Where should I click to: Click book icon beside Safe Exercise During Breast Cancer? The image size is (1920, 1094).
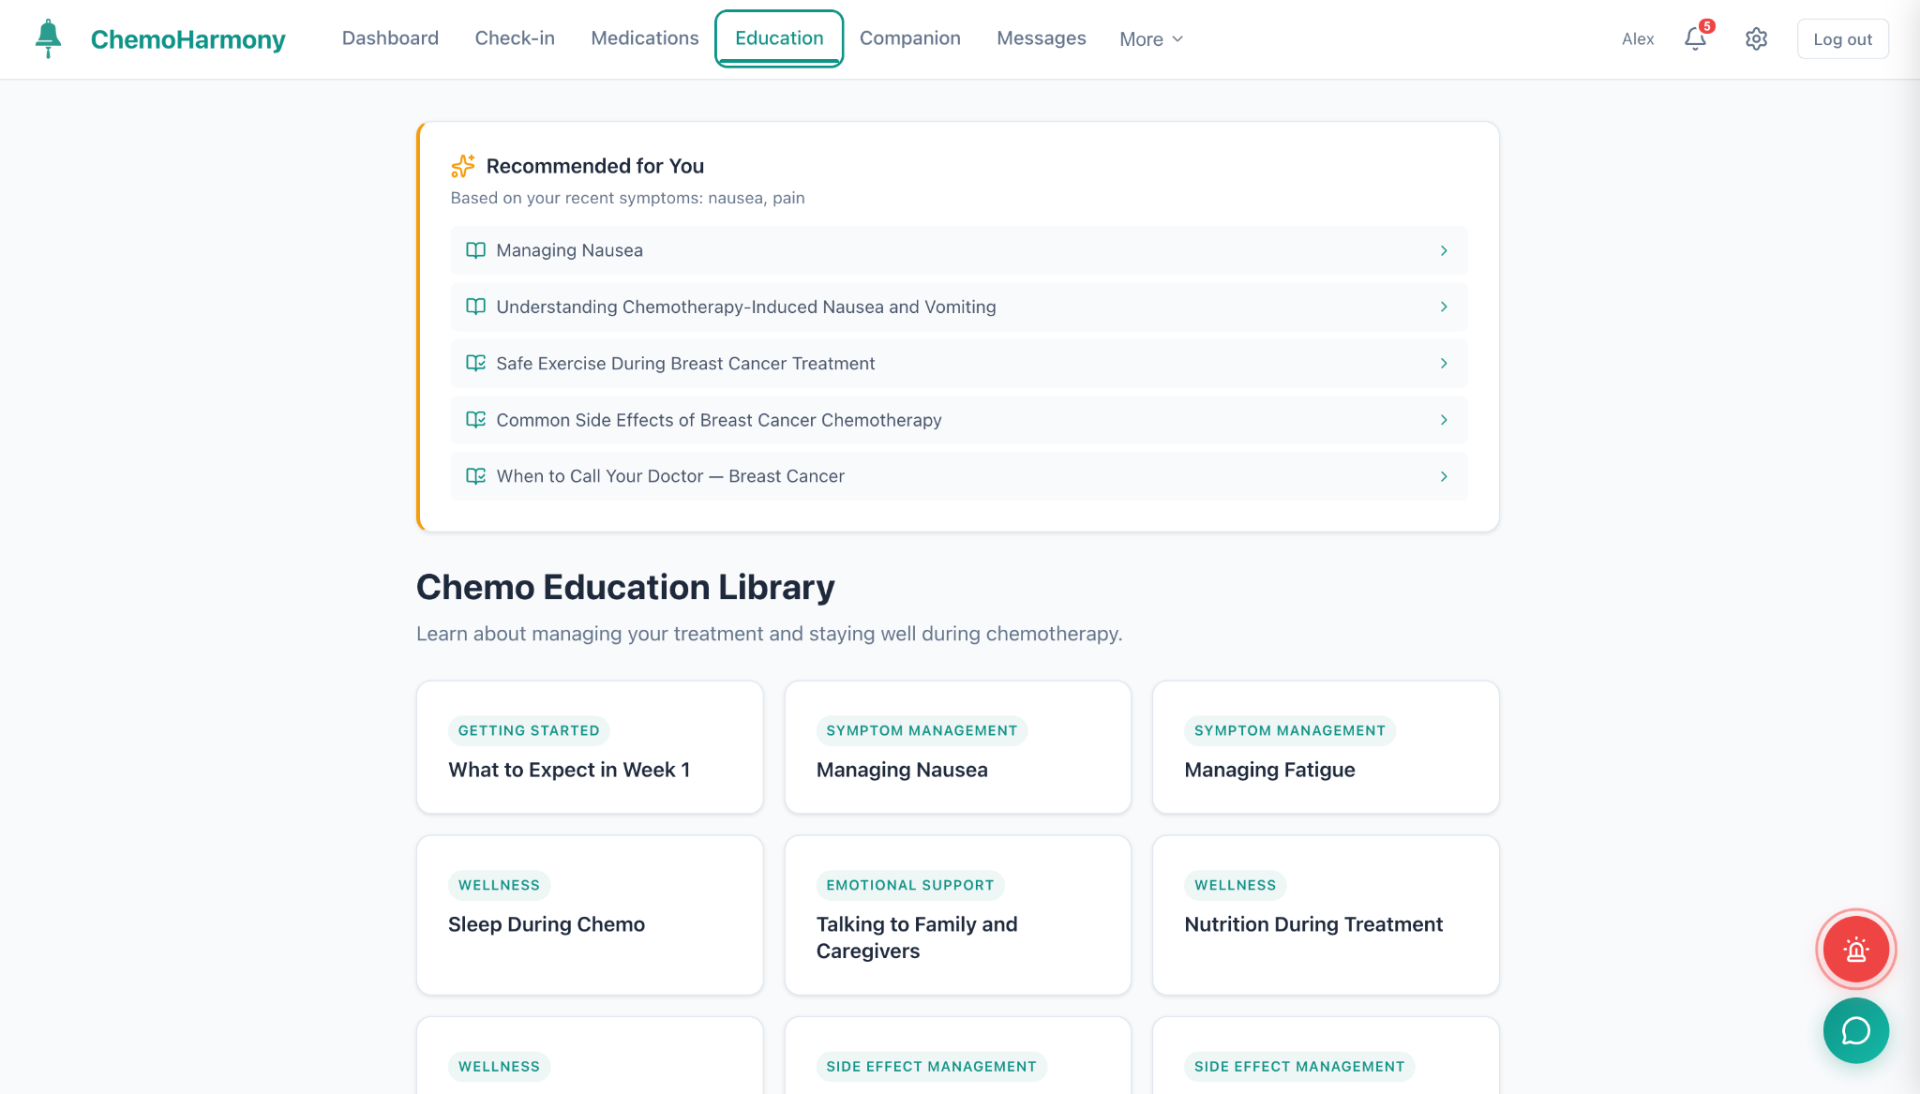coord(476,363)
